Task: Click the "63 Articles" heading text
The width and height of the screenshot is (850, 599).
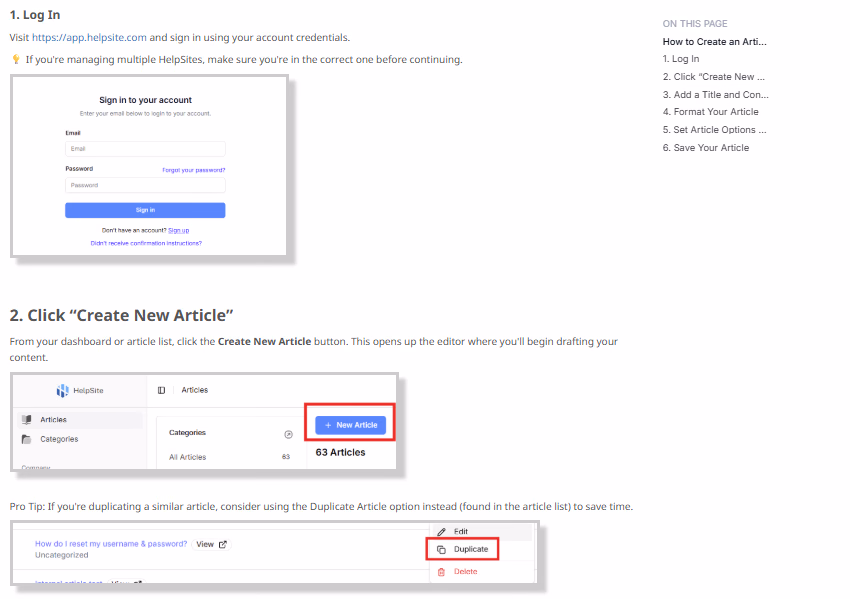Action: pos(340,452)
